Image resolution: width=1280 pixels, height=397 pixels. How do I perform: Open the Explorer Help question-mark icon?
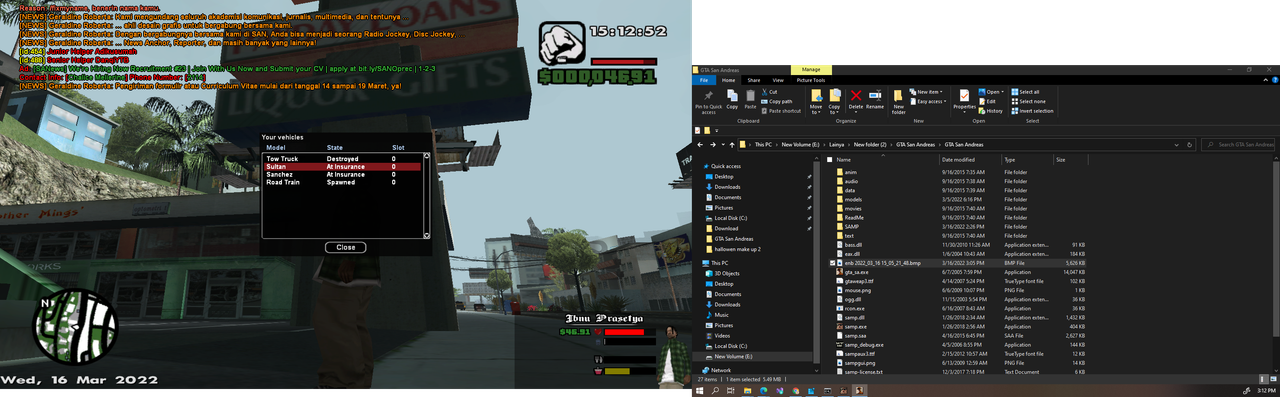[1274, 80]
